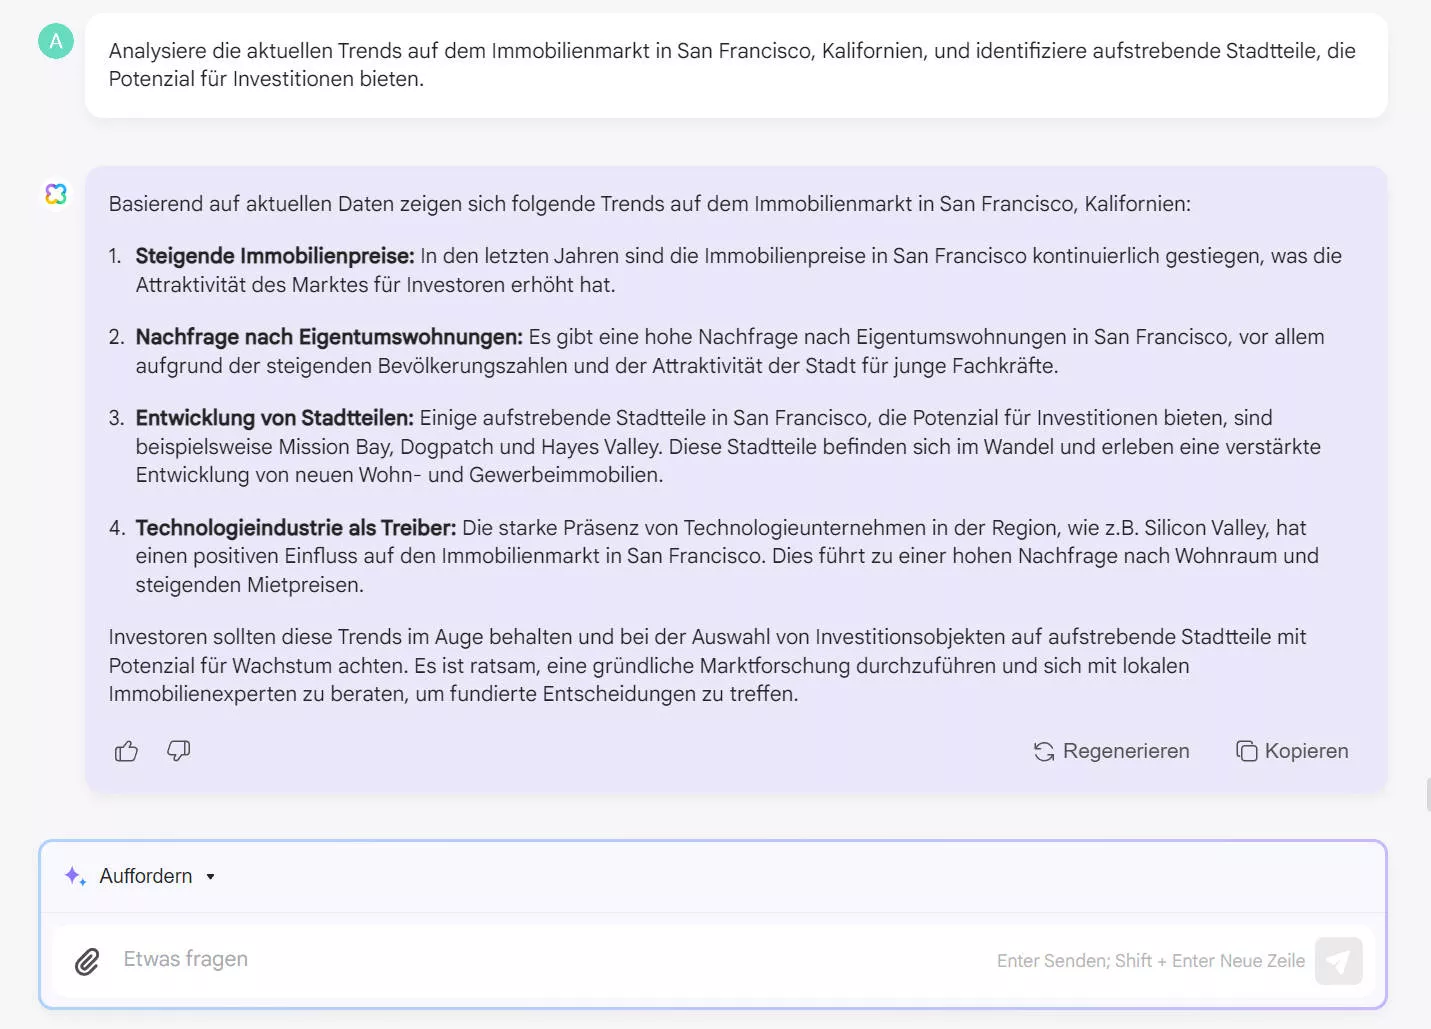This screenshot has width=1431, height=1029.
Task: Click the colorful AI assistant avatar
Action: [56, 194]
